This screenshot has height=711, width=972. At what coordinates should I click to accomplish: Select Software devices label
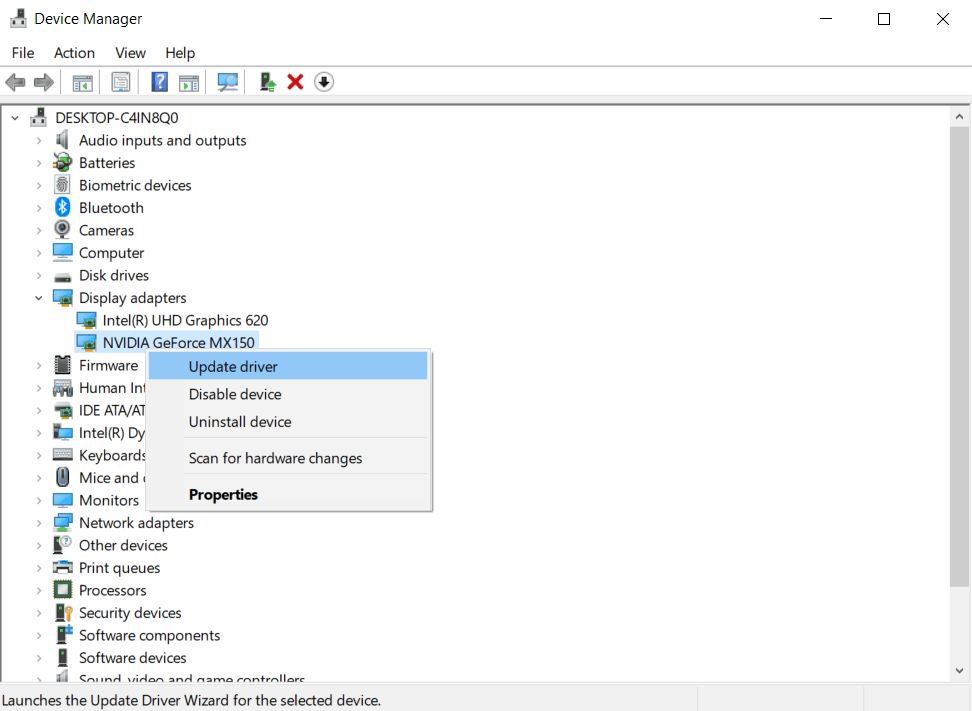tap(132, 658)
